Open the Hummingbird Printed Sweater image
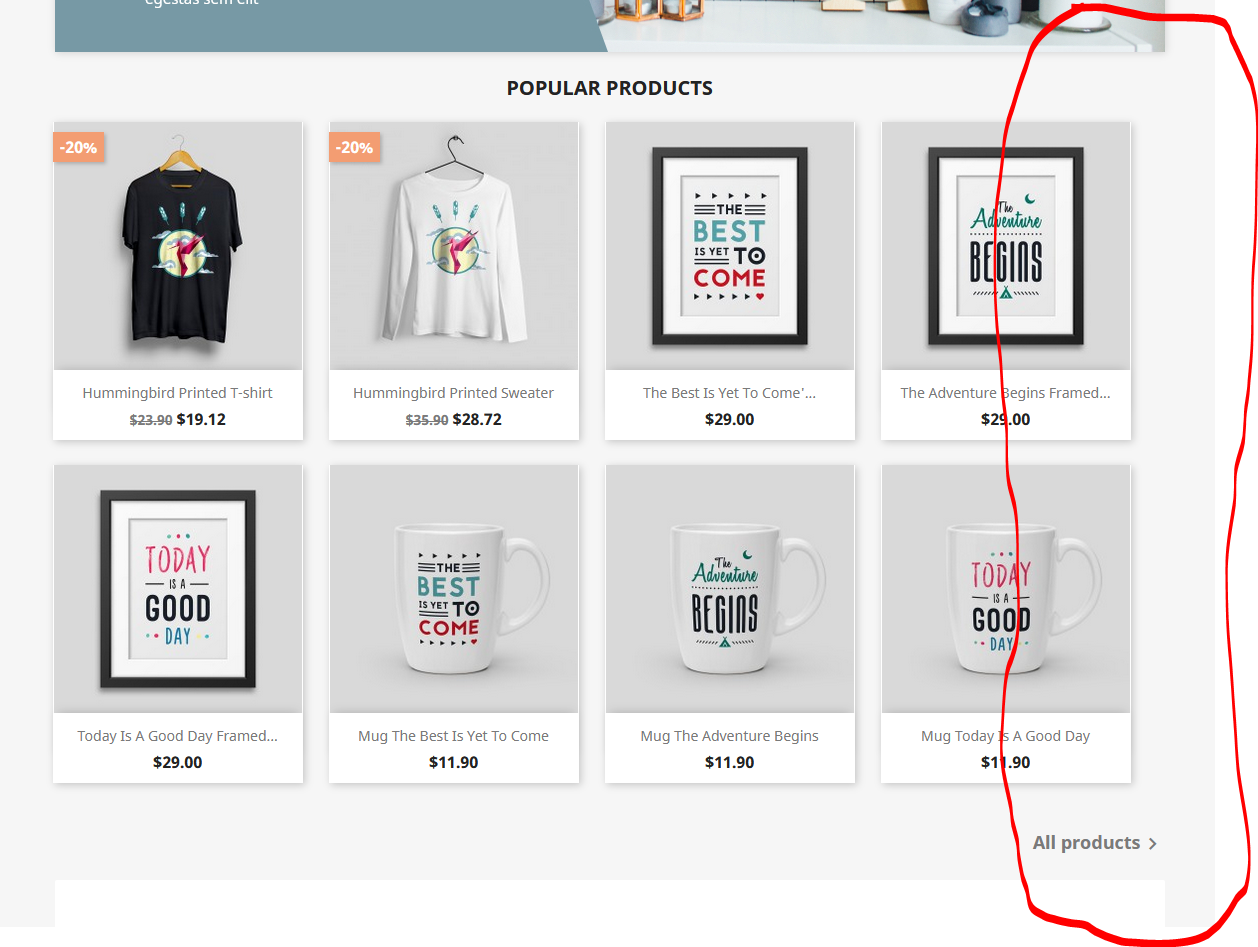The height and width of the screenshot is (947, 1258). [454, 246]
